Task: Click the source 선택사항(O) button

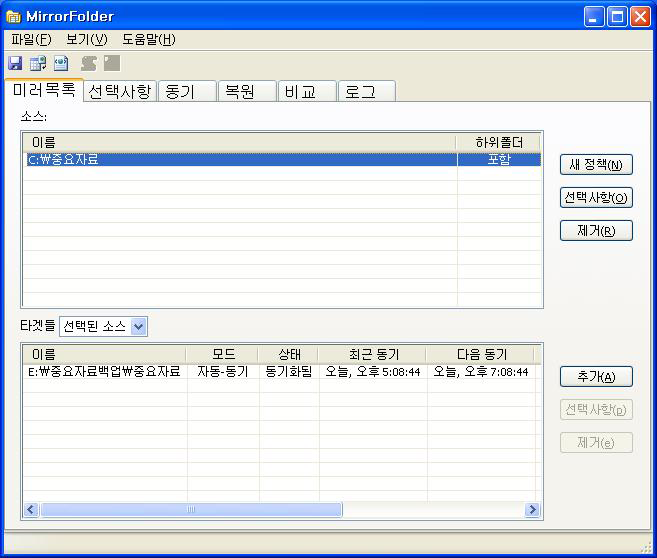Action: (x=596, y=197)
